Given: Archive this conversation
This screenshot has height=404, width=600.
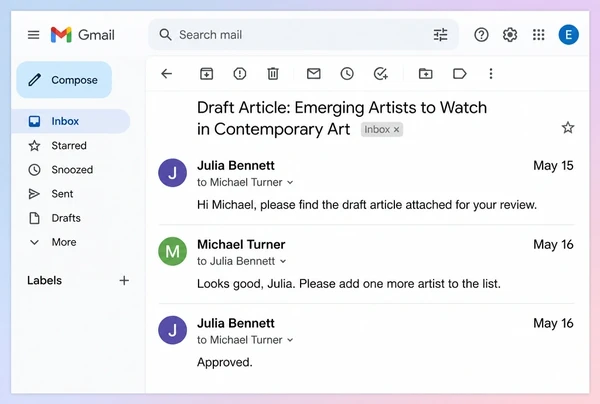Looking at the screenshot, I should pos(207,73).
